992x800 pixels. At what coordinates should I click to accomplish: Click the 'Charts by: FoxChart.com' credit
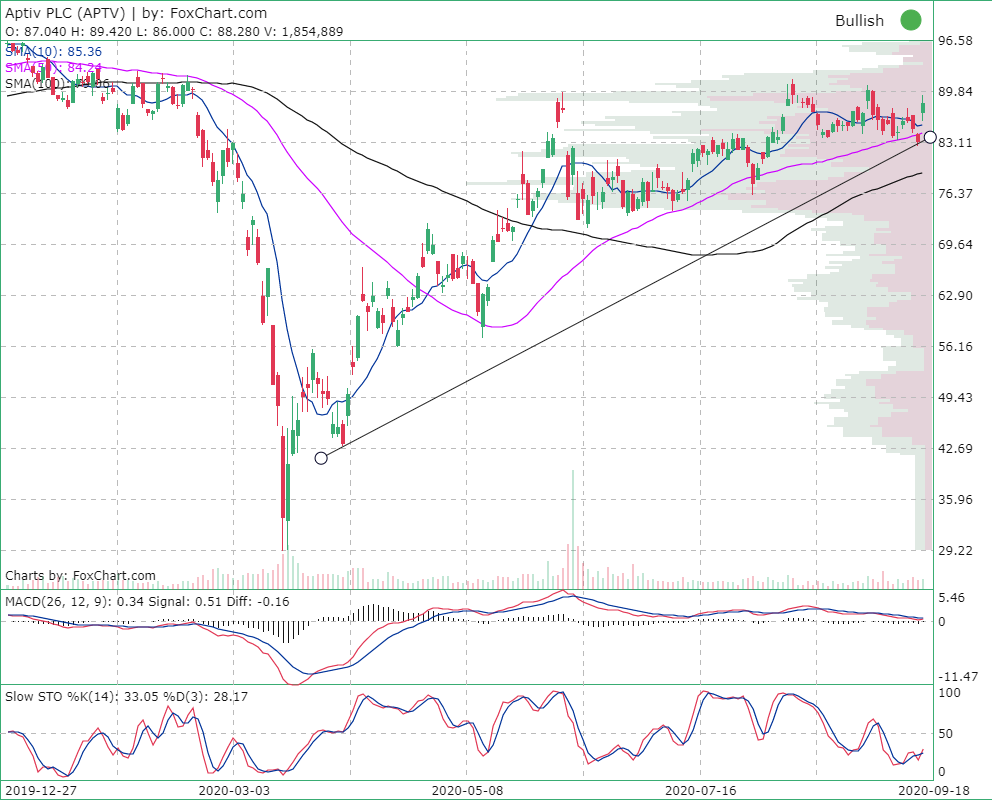[x=80, y=575]
